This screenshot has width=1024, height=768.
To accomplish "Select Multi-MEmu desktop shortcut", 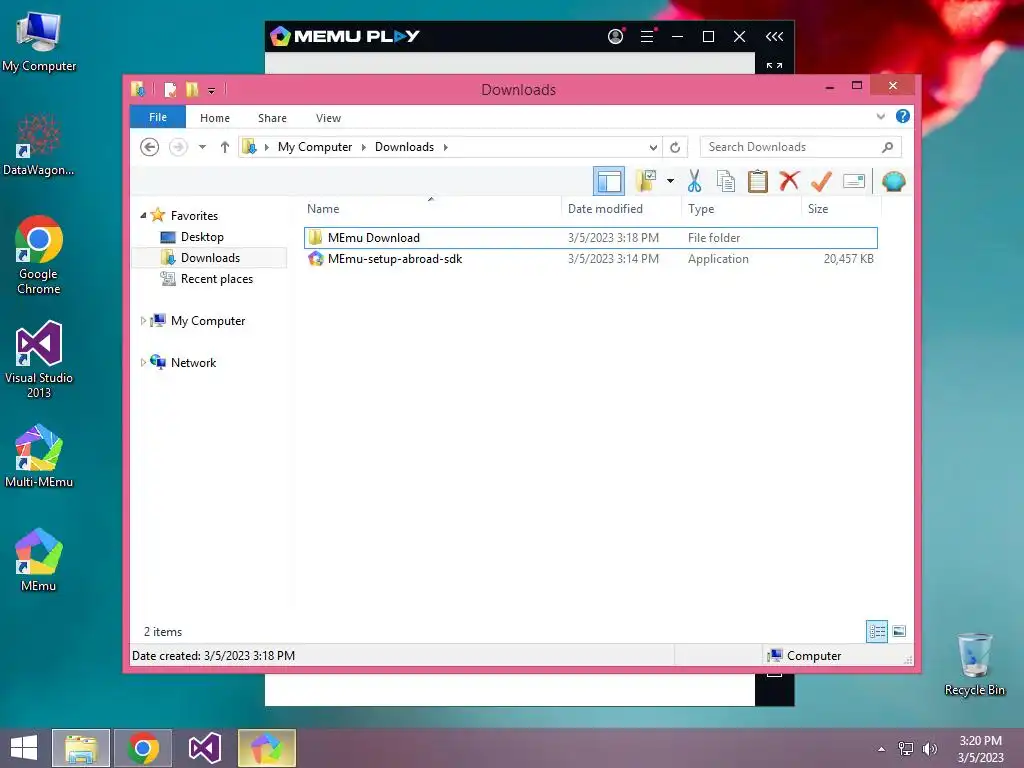I will click(39, 456).
